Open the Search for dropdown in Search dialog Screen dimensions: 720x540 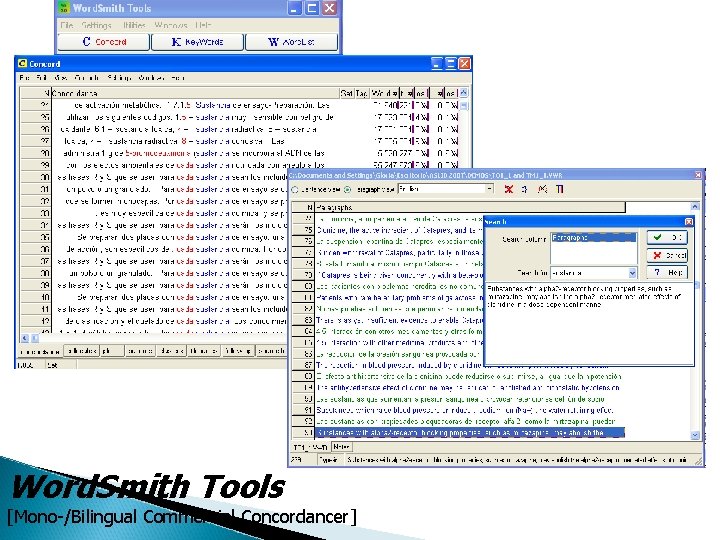tap(632, 273)
